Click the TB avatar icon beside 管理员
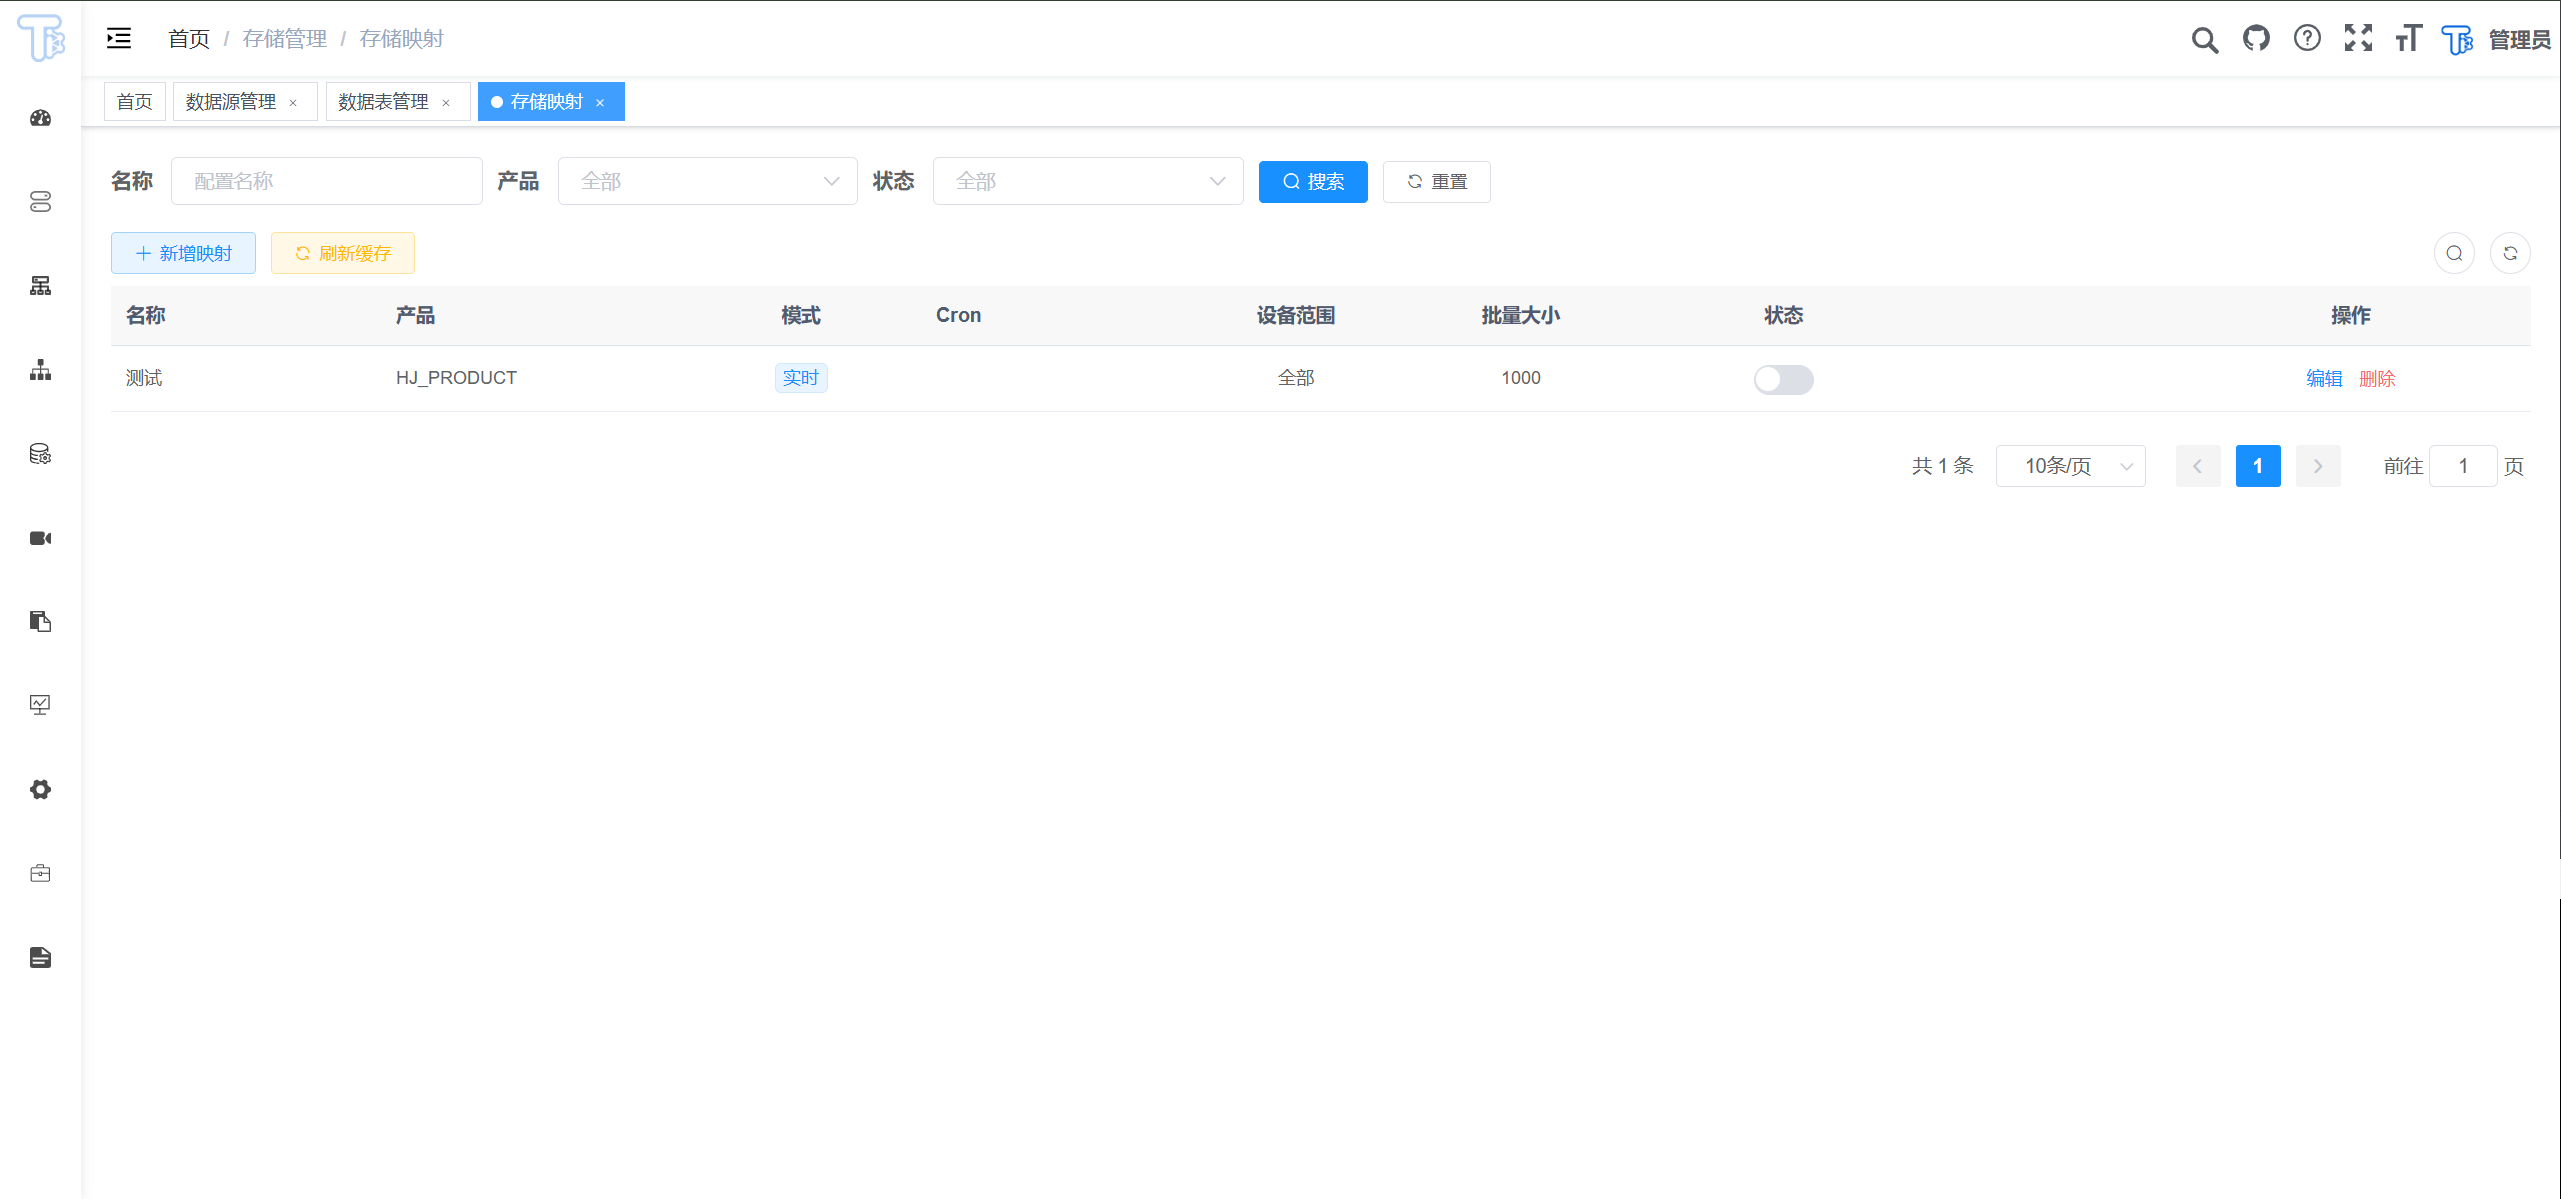2561x1199 pixels. (x=2457, y=40)
